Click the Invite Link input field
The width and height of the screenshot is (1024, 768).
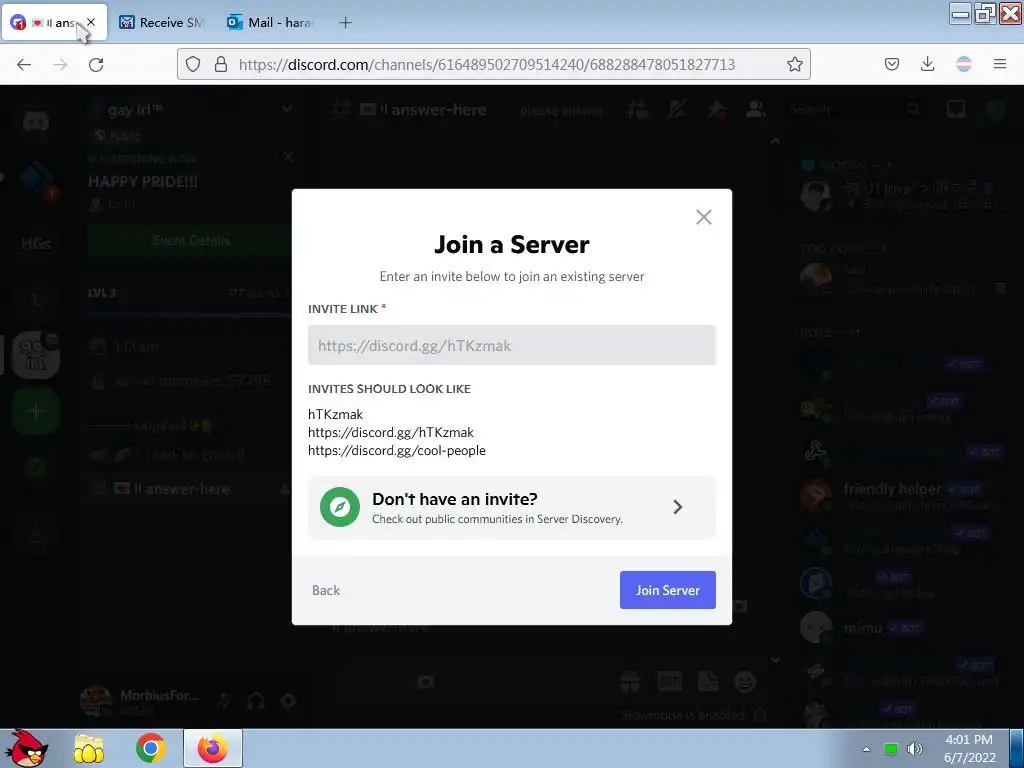point(511,345)
